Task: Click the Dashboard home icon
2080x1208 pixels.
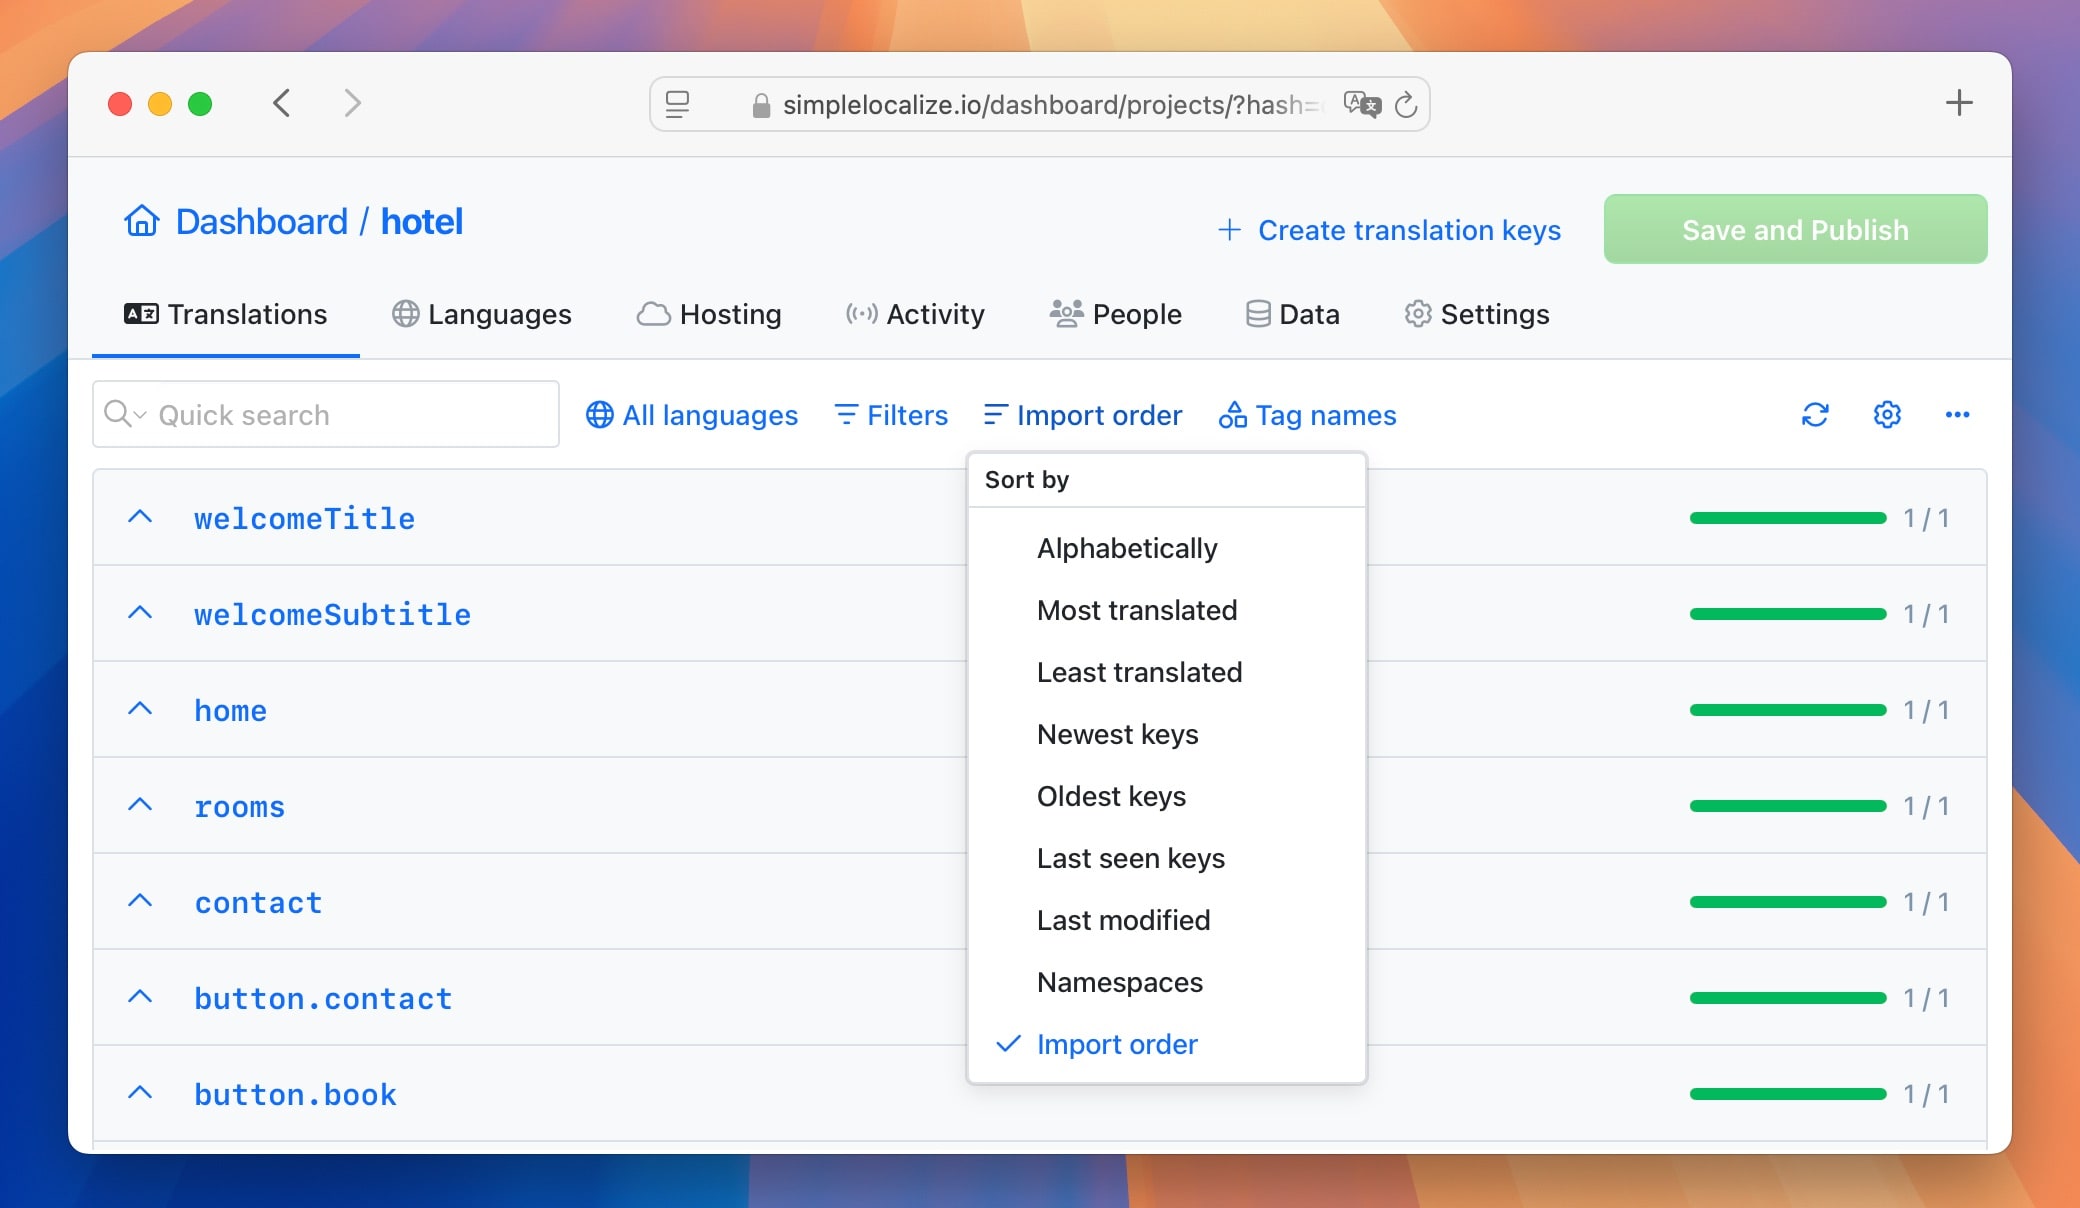Action: pos(142,221)
